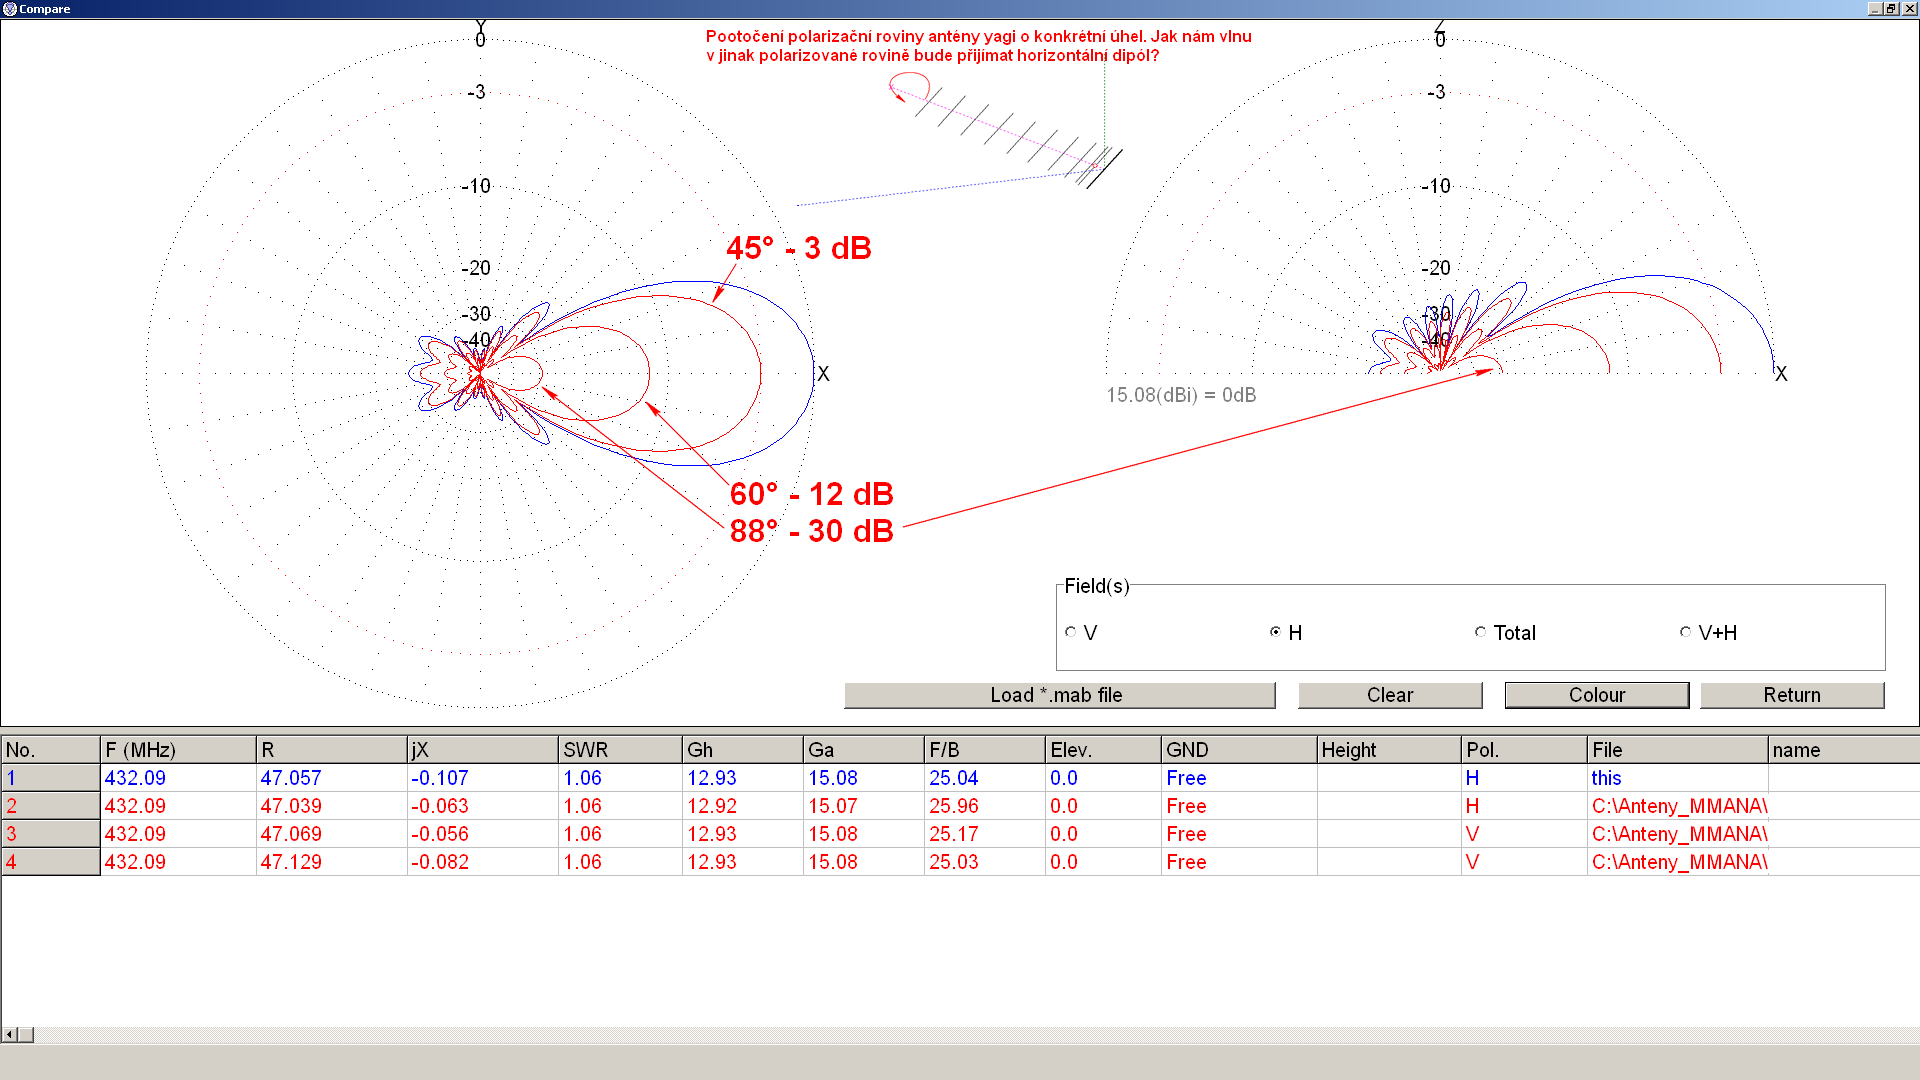The height and width of the screenshot is (1080, 1920).
Task: Click the Load *.mab file button
Action: click(1059, 695)
